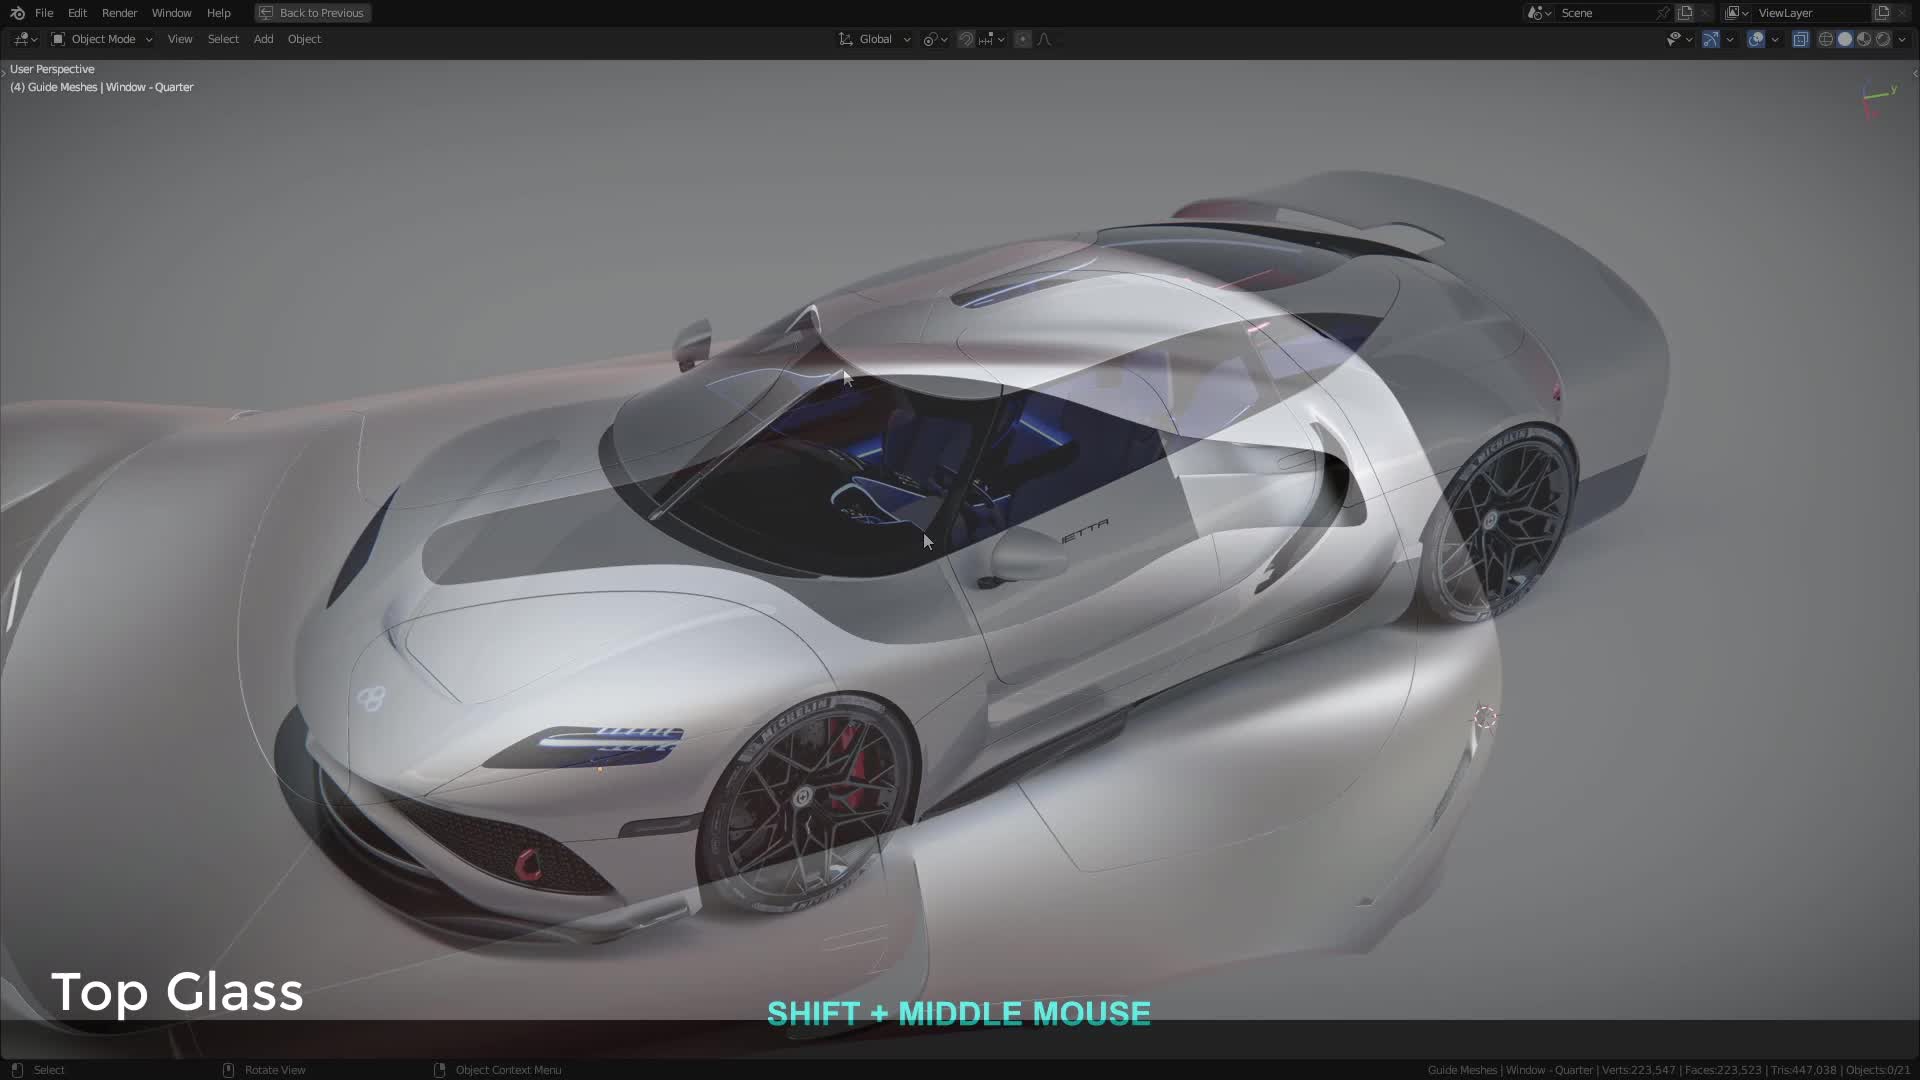Click the new scene icon
This screenshot has height=1080, width=1920.
pyautogui.click(x=1685, y=13)
